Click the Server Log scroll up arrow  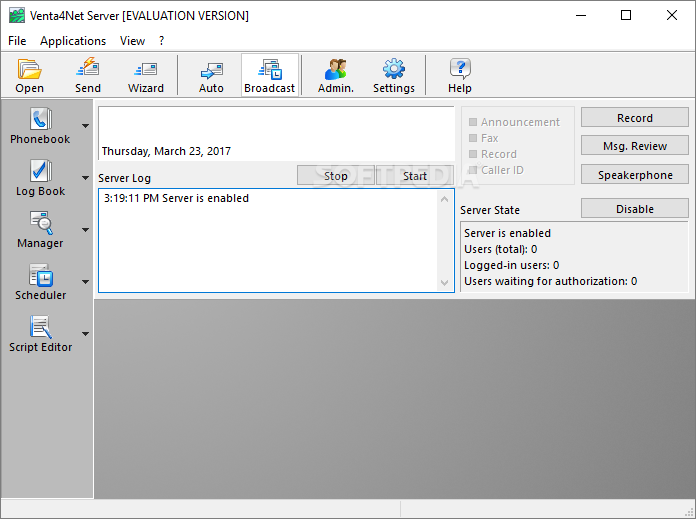[444, 199]
